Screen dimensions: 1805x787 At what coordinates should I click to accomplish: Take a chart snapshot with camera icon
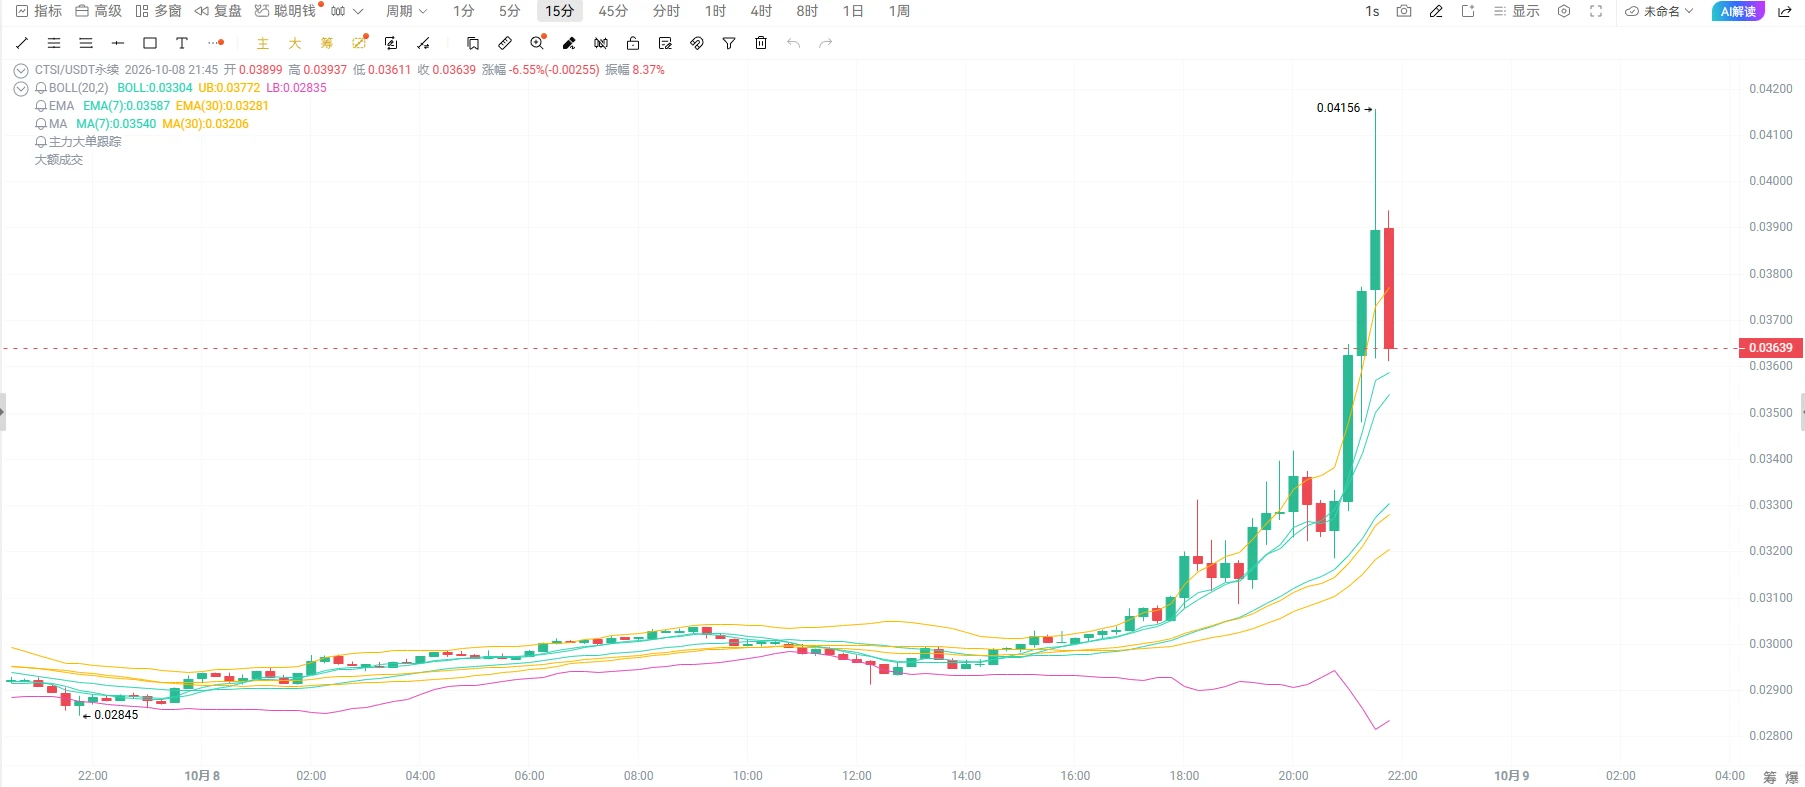click(x=1404, y=11)
